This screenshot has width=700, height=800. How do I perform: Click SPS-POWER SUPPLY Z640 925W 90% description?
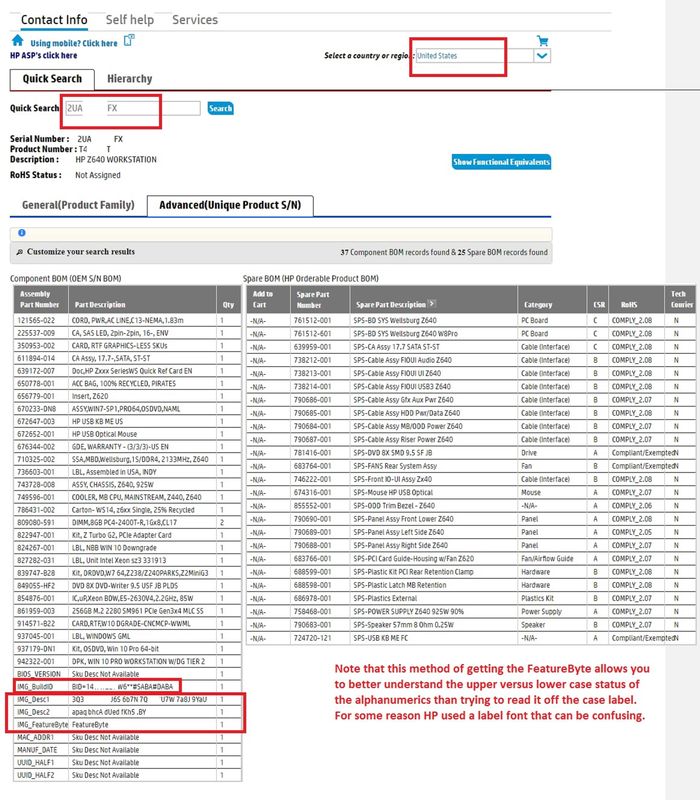409,612
